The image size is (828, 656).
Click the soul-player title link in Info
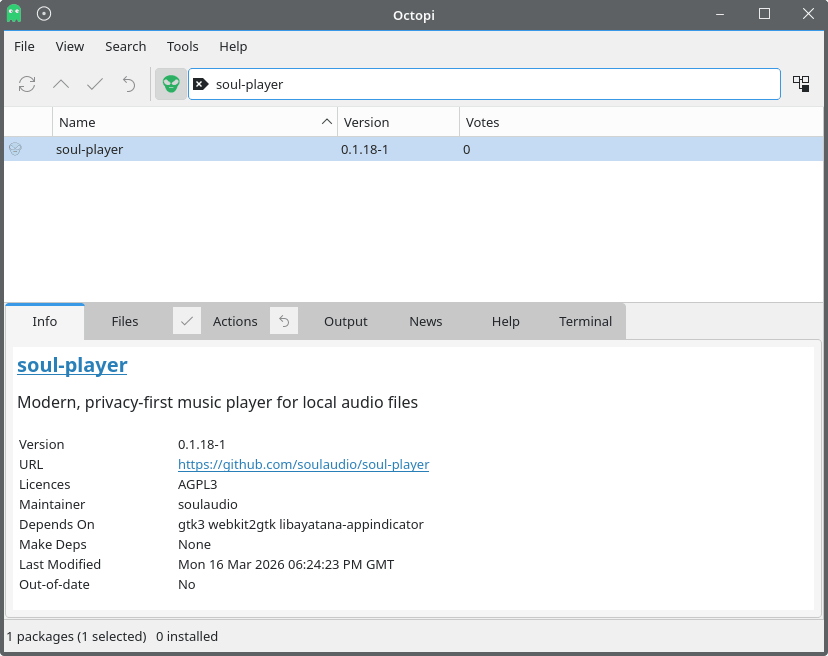72,365
